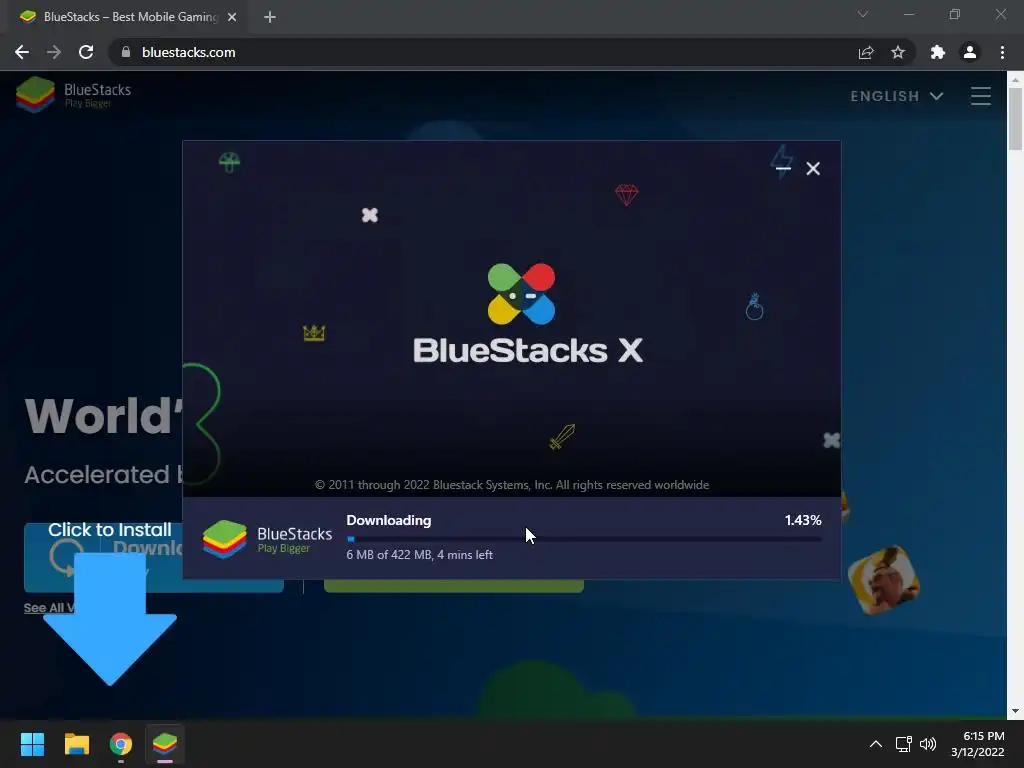The height and width of the screenshot is (768, 1024).
Task: Open the website hamburger menu
Action: pos(980,96)
